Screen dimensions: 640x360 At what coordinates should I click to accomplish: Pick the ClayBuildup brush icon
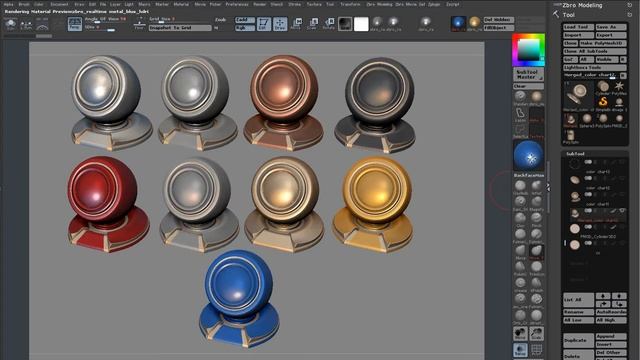(520, 187)
